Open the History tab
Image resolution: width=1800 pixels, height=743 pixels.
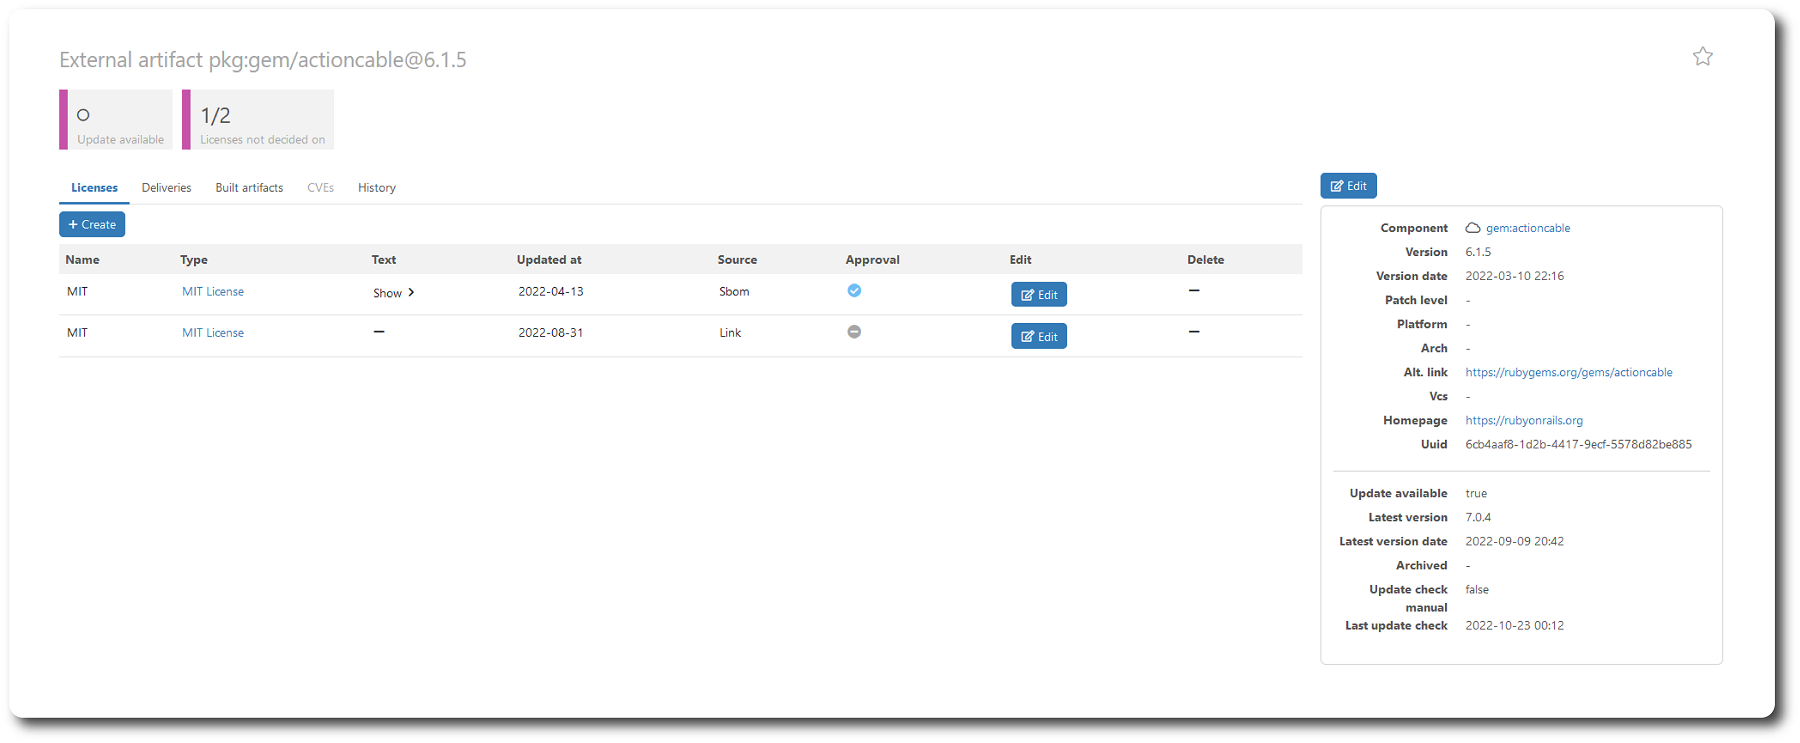377,188
